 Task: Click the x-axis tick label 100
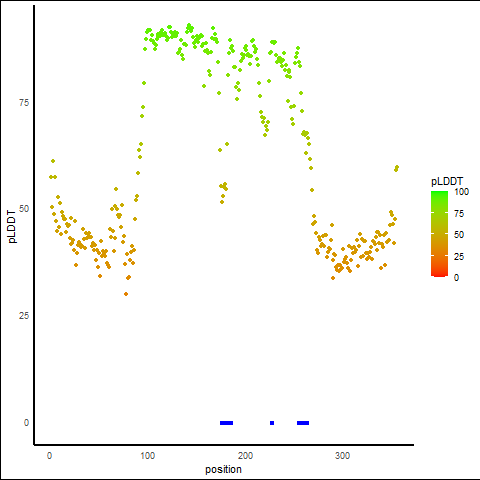click(x=147, y=456)
